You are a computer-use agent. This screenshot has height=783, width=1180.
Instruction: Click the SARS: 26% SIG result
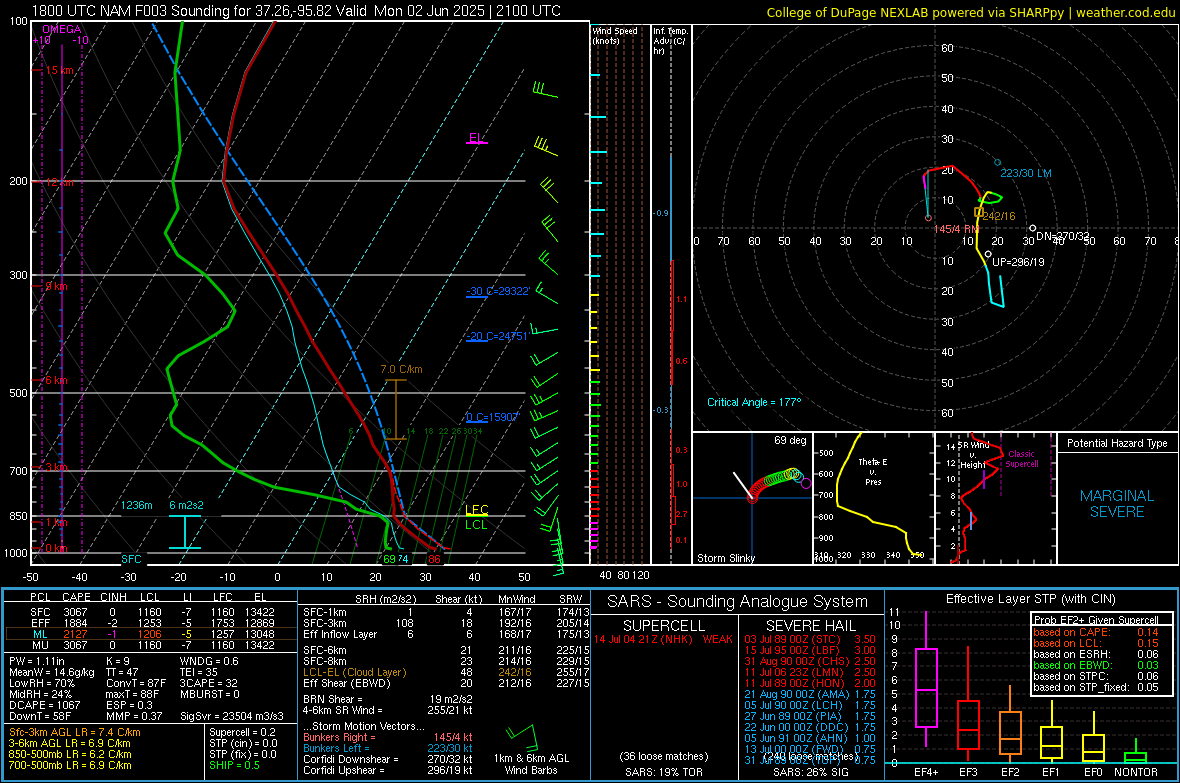coord(810,772)
